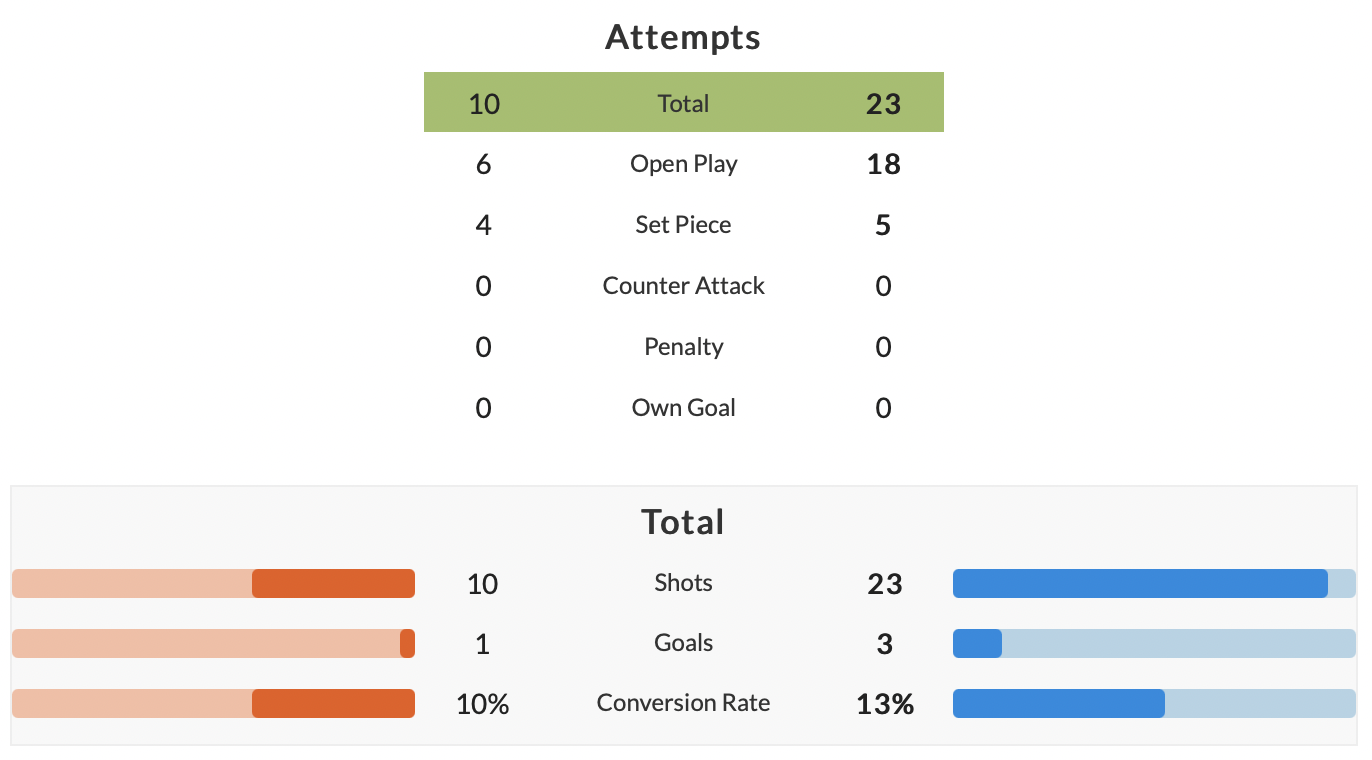
Task: Click the orange Conversion Rate bar
Action: tap(213, 703)
